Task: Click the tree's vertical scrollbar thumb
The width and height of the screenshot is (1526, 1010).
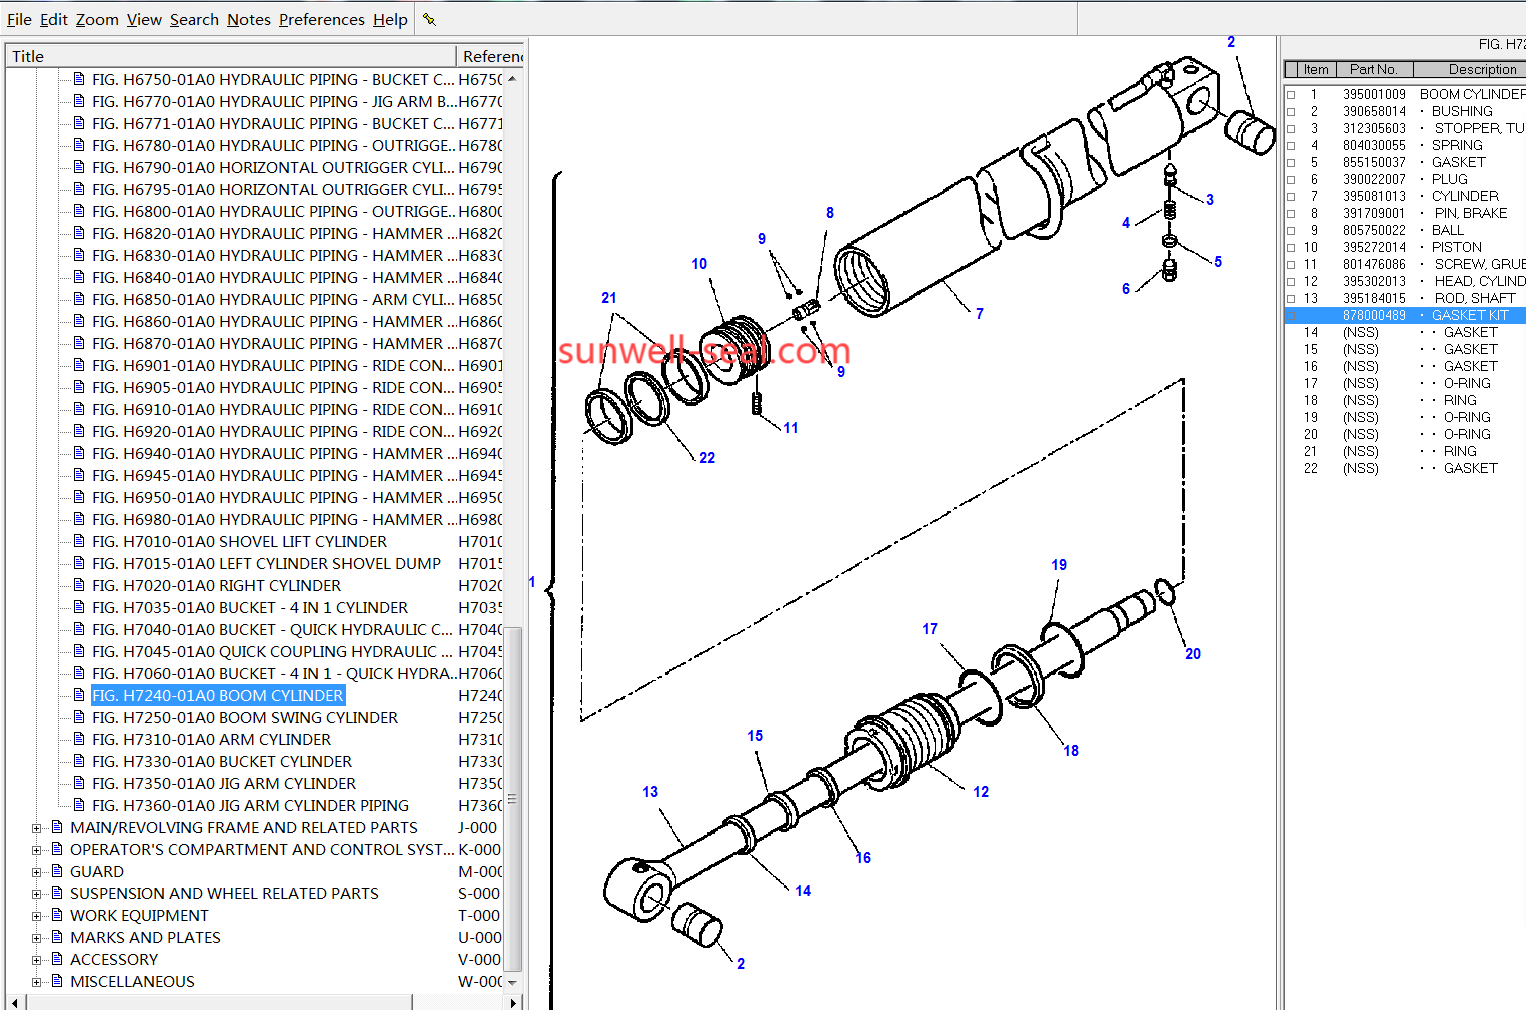Action: tap(512, 798)
